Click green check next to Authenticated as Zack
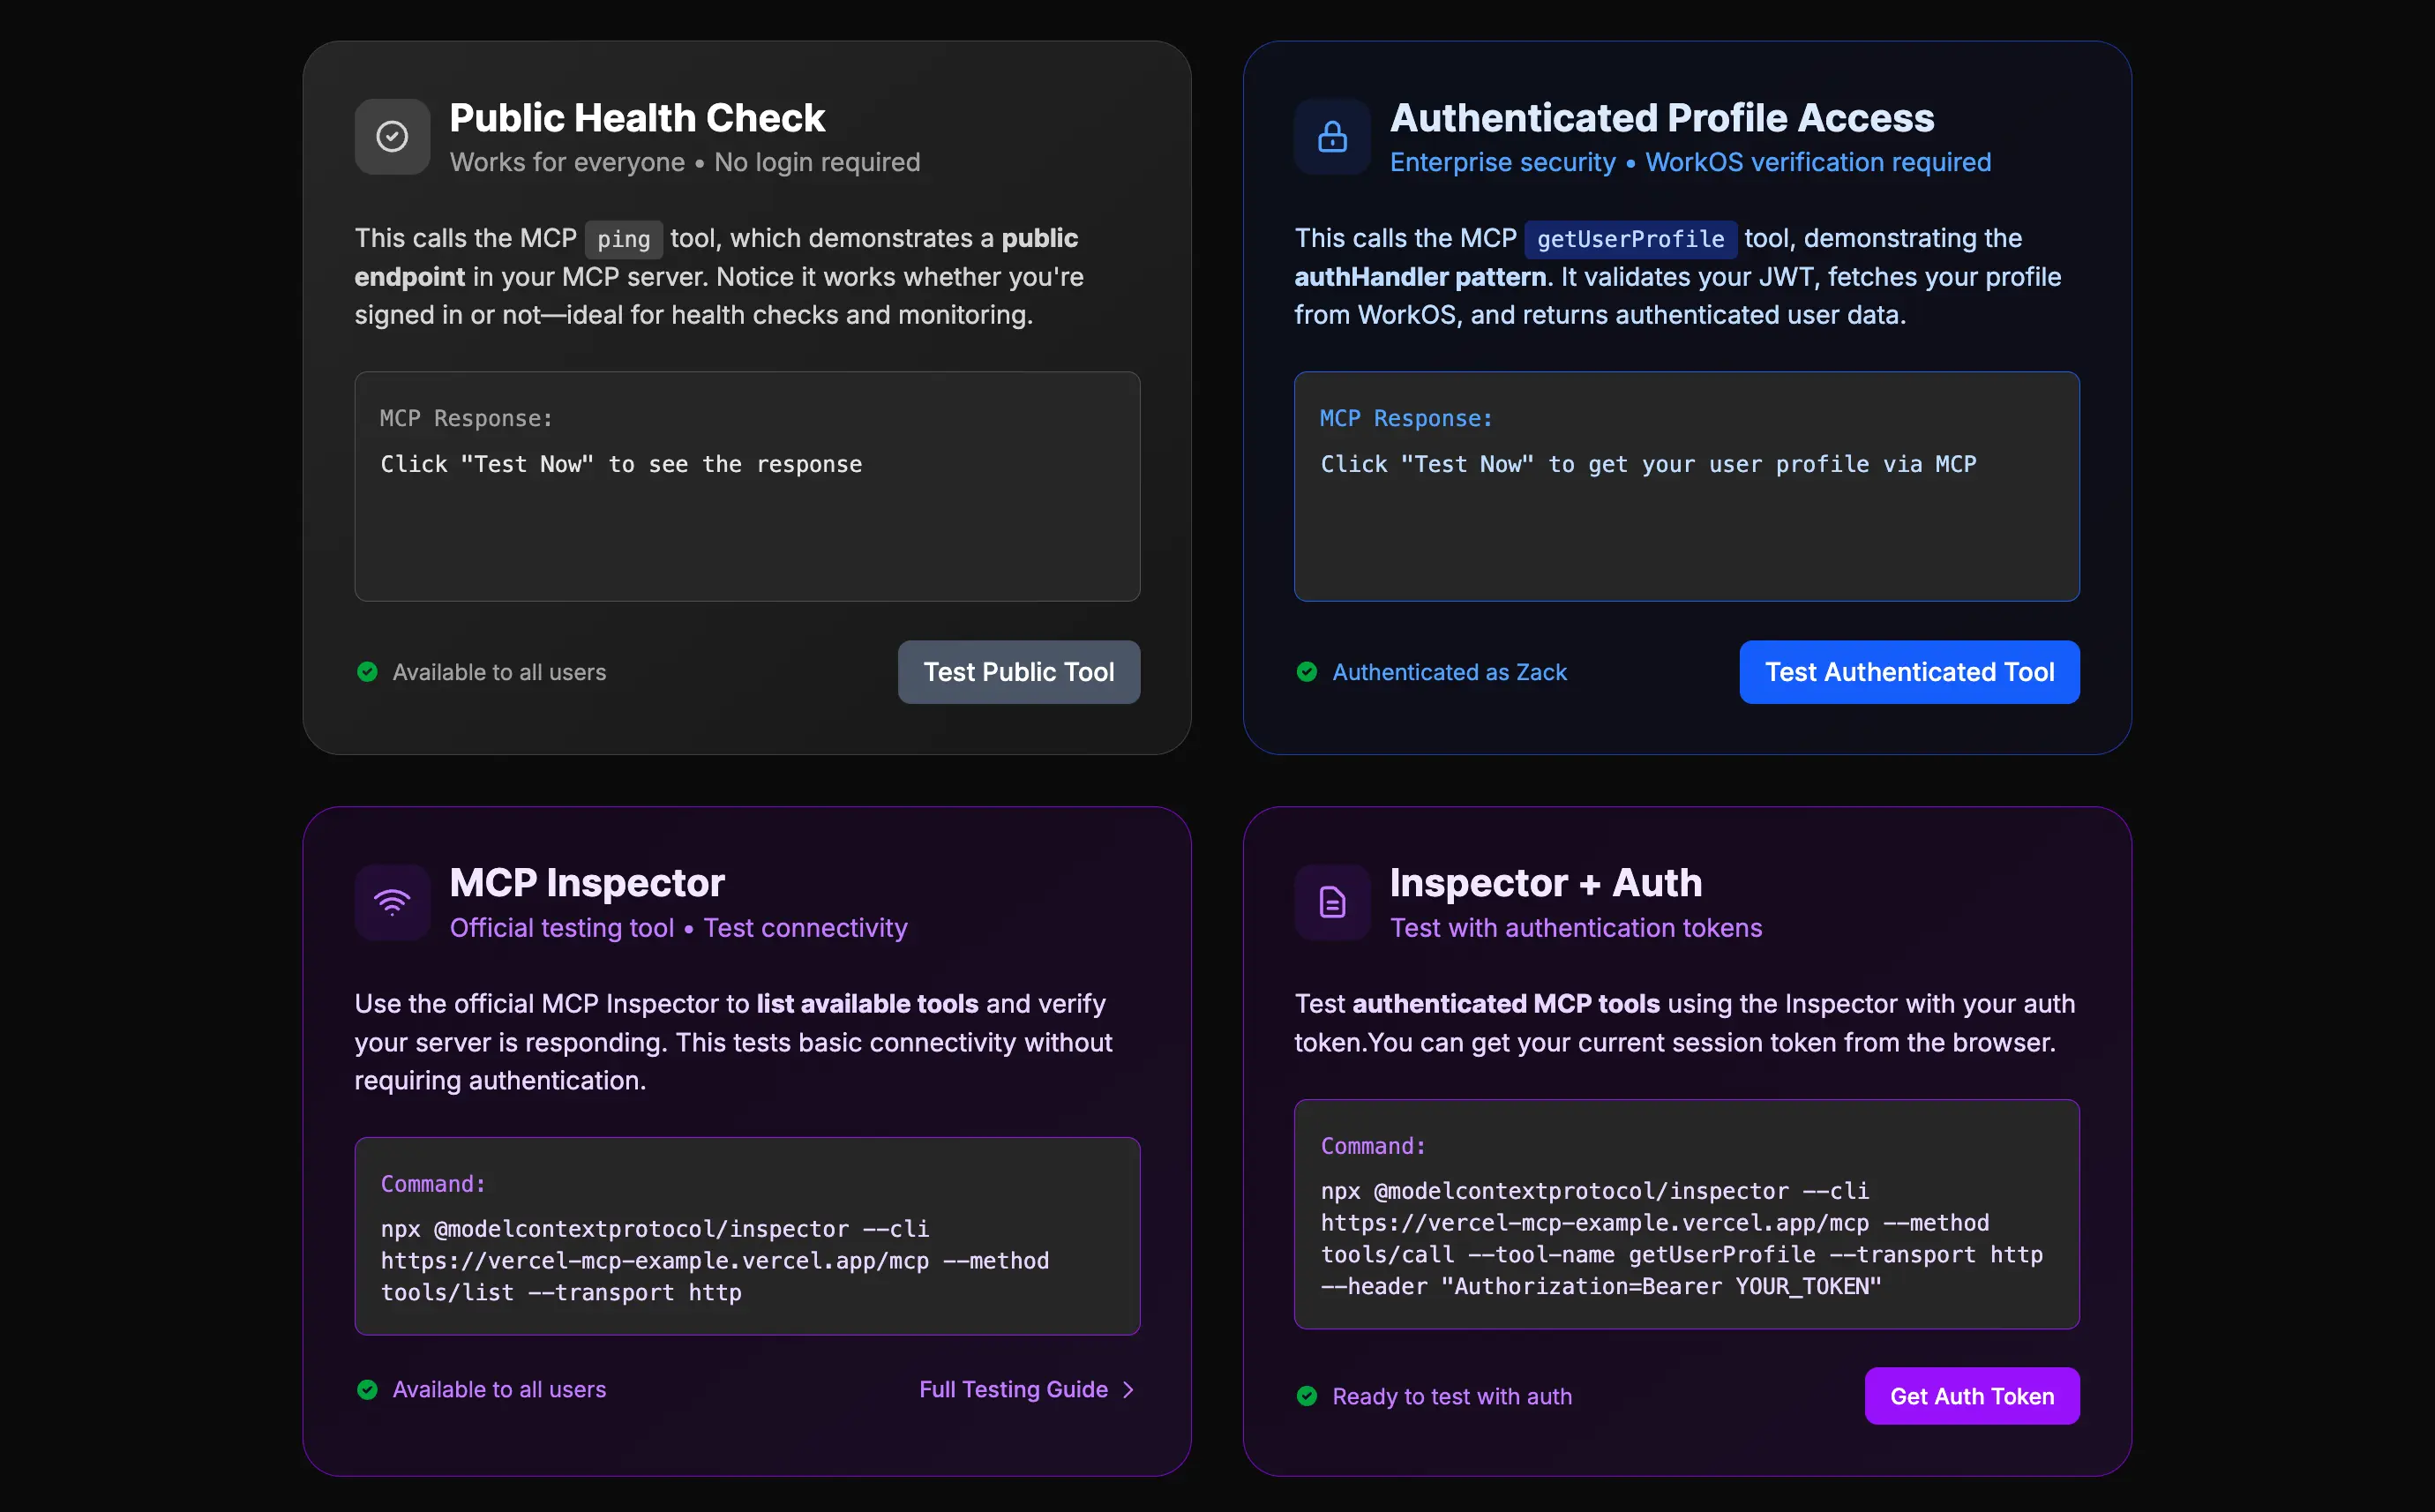 pyautogui.click(x=1306, y=672)
